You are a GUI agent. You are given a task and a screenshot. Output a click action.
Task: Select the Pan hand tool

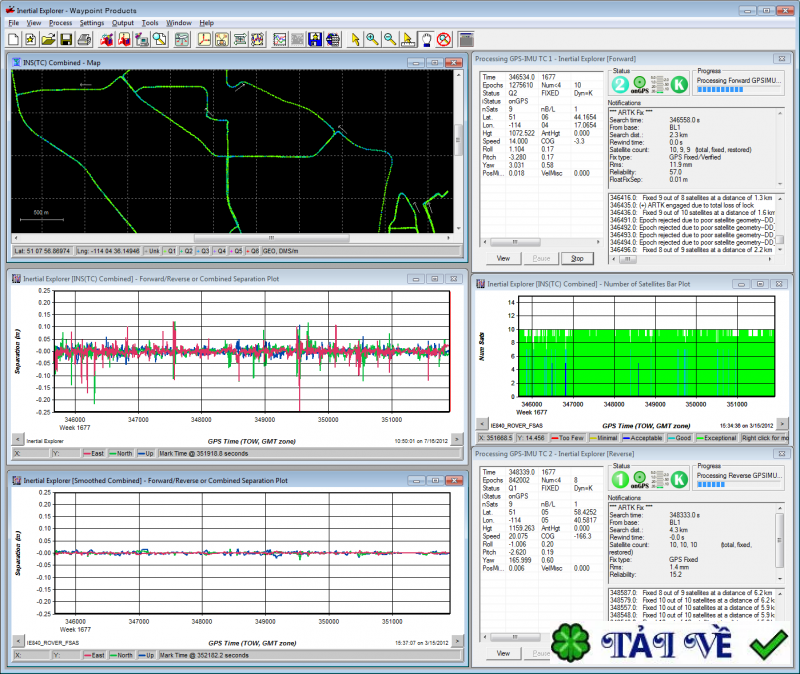424,39
